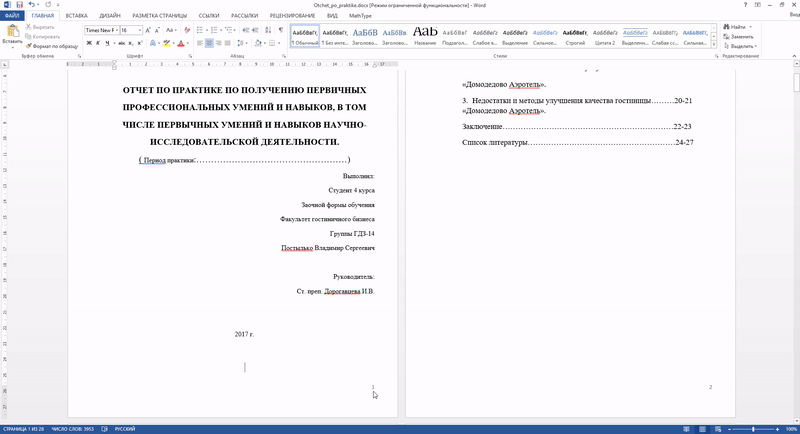This screenshot has height=434, width=800.
Task: Toggle underline (Ч) formatting
Action: 107,43
